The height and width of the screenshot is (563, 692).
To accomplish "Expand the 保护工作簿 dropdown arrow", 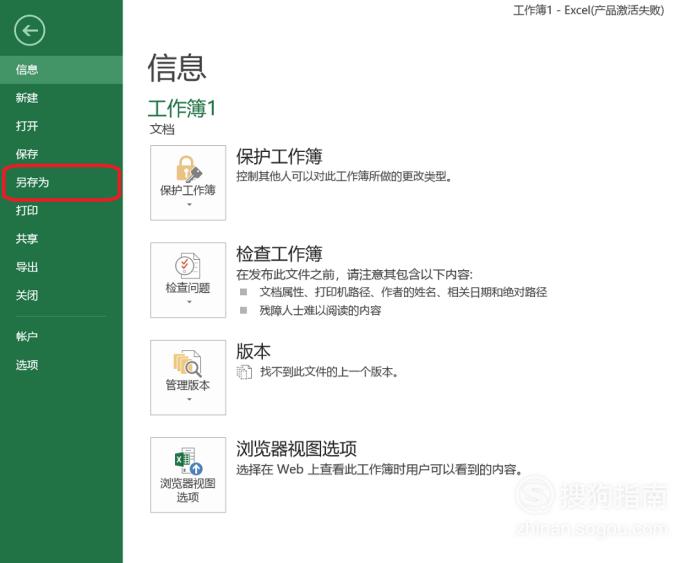I will [x=189, y=205].
